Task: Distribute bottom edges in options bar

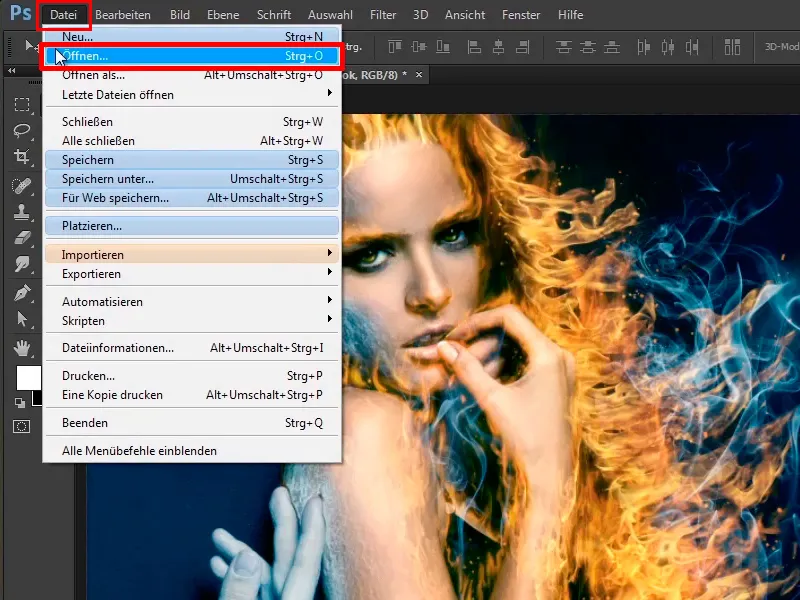Action: 612,47
